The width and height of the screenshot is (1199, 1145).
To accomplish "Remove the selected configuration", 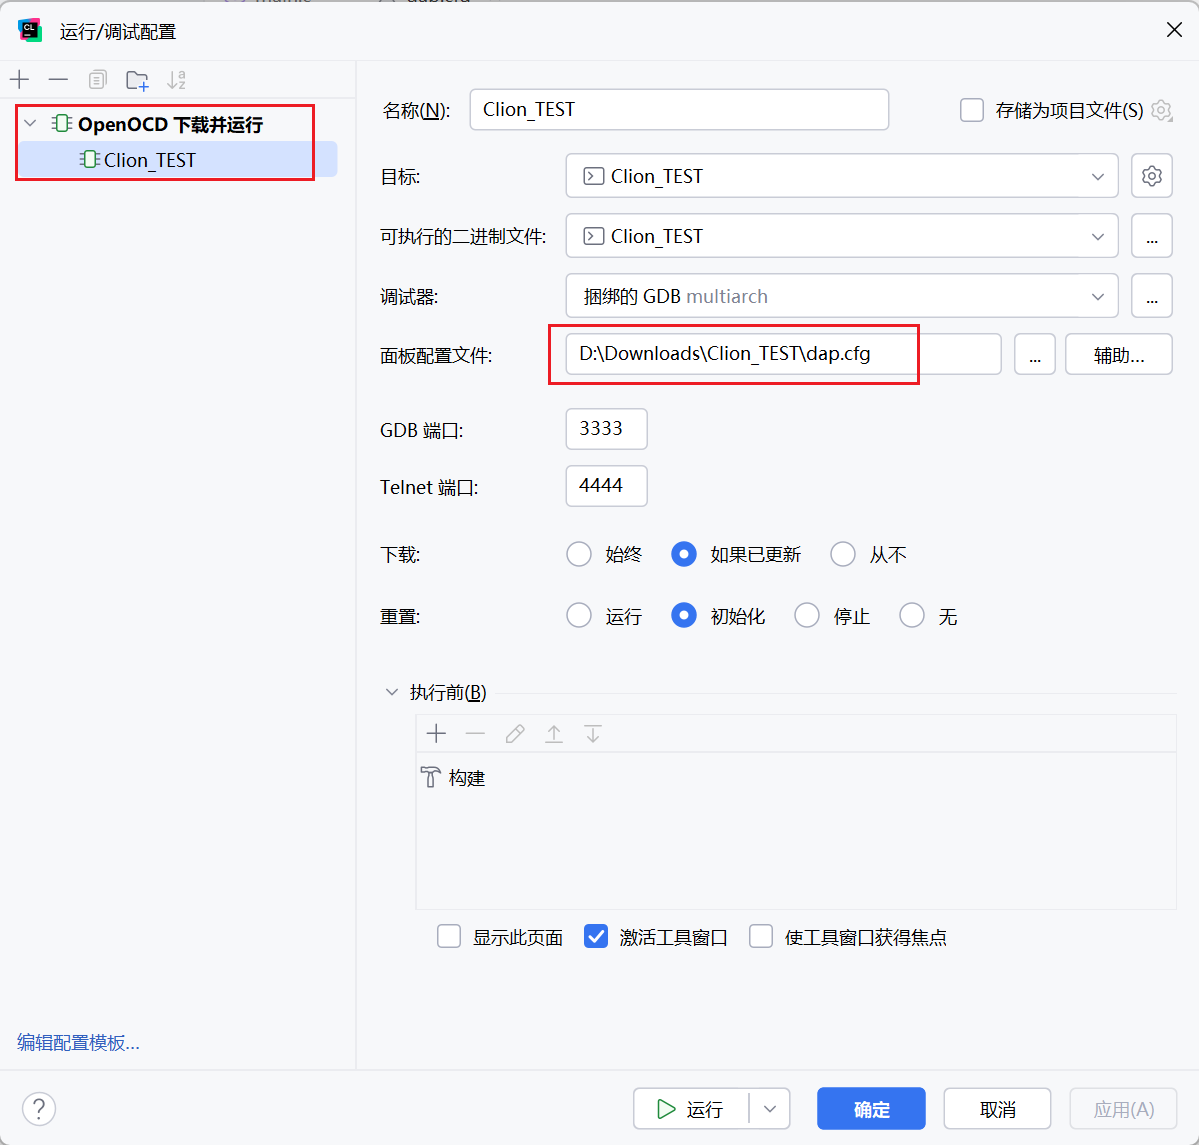I will [58, 80].
